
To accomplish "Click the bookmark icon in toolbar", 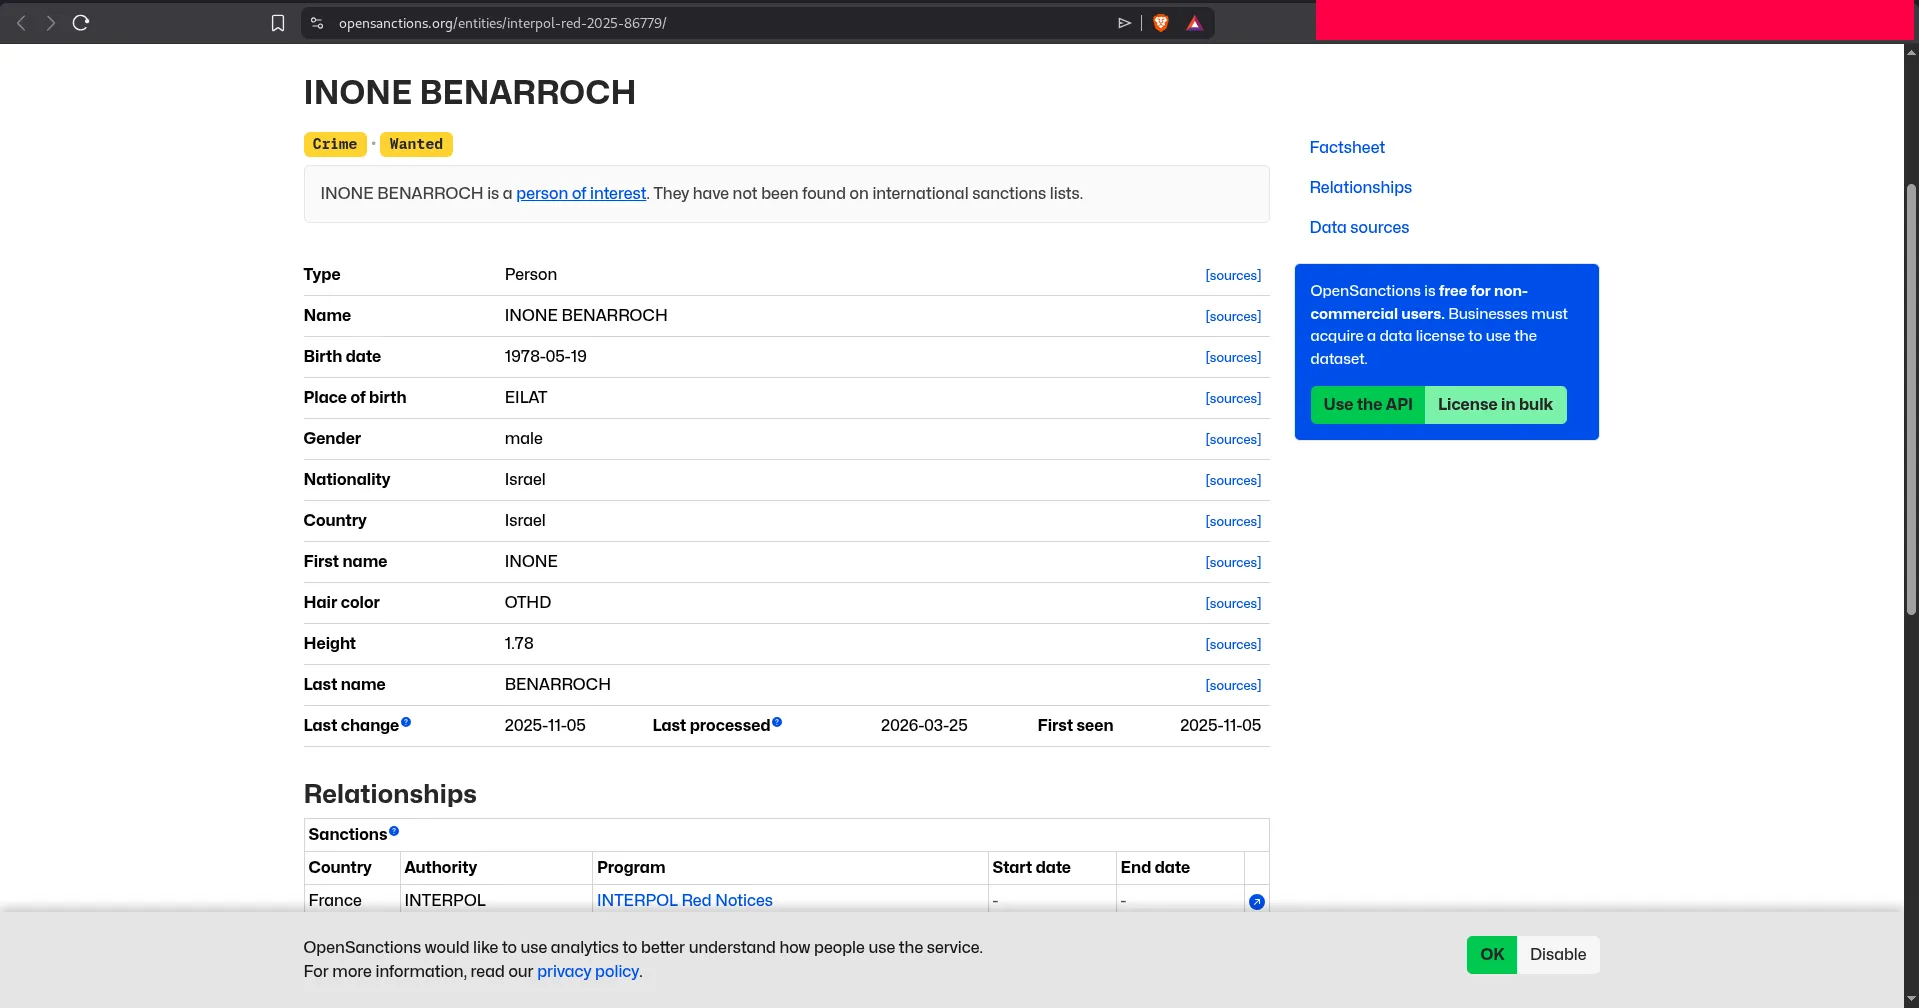I will [278, 23].
